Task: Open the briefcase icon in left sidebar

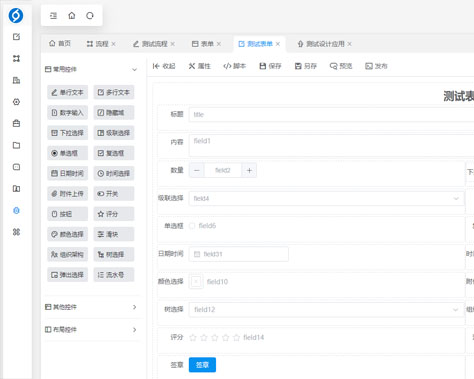Action: coord(16,123)
